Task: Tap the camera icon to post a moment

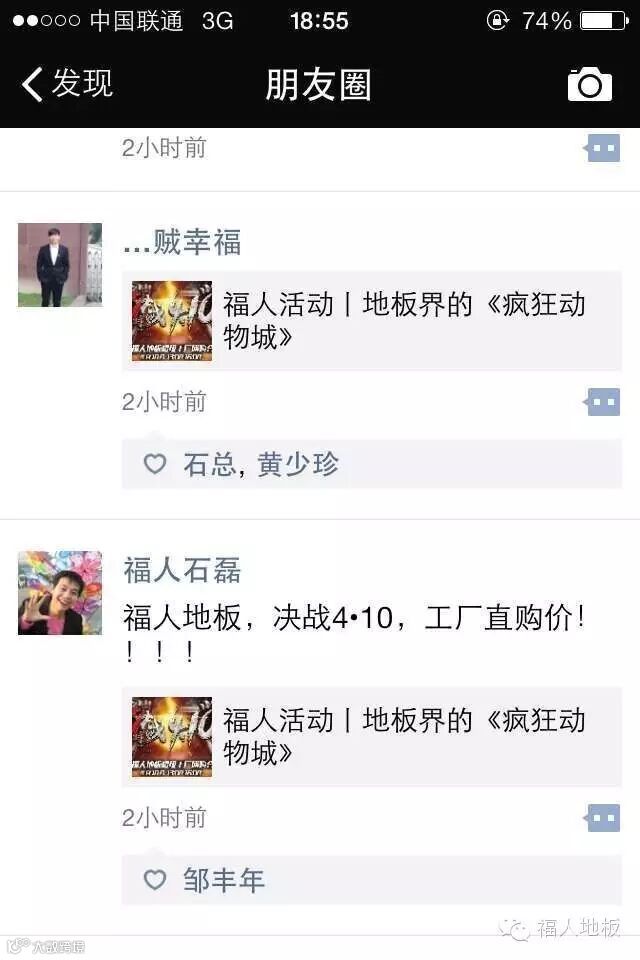Action: pos(590,84)
